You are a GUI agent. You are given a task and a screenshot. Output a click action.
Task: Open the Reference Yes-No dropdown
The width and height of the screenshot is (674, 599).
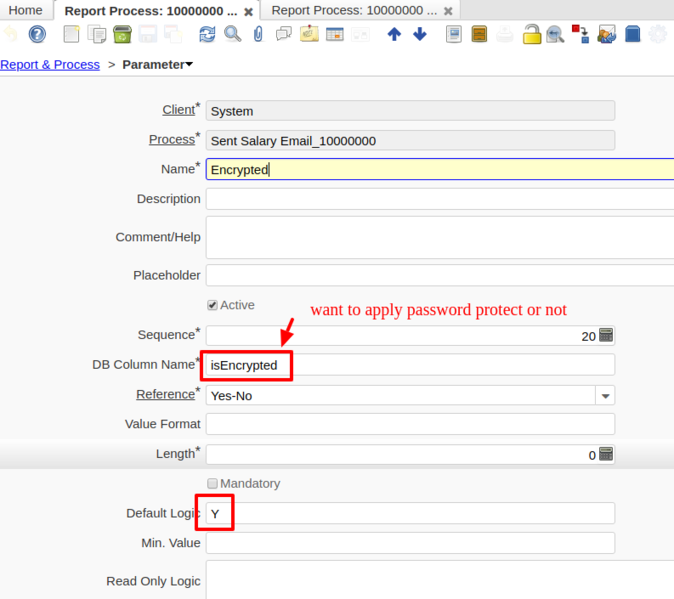coord(605,395)
